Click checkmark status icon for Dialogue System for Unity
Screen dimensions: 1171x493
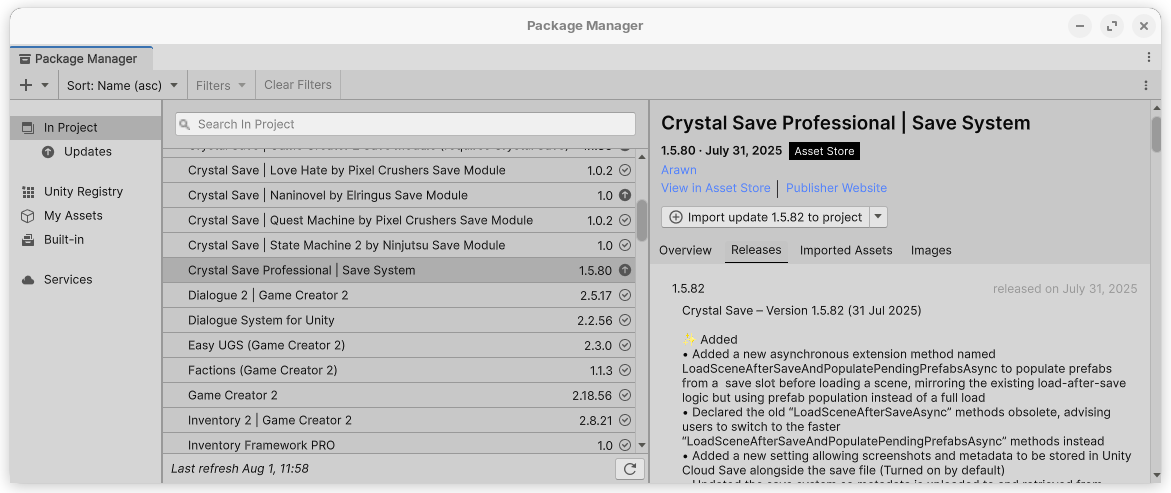point(625,320)
